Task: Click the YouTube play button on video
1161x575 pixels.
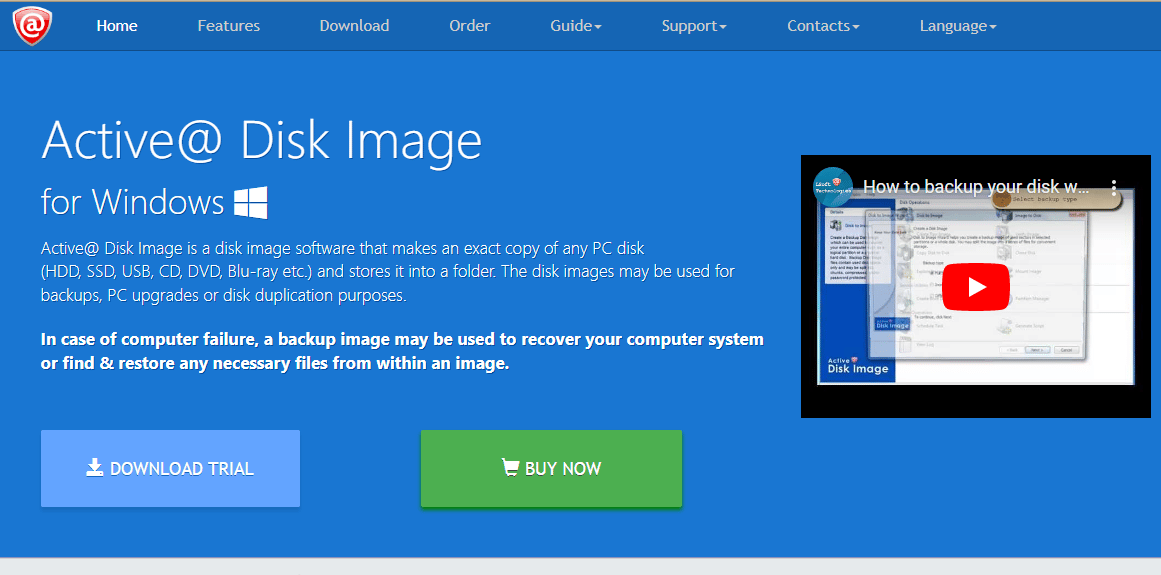Action: 975,287
